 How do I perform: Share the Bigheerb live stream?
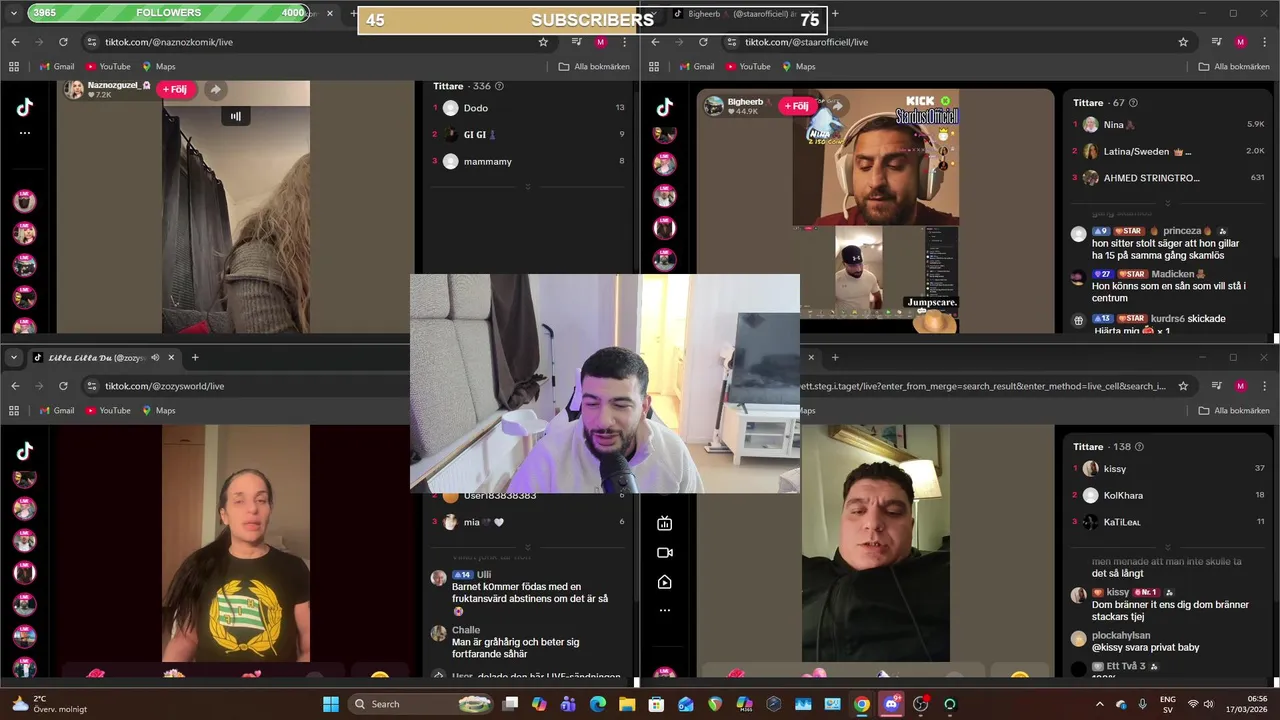[x=837, y=105]
